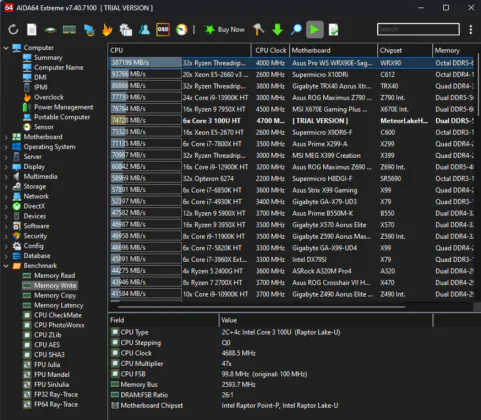
Task: Collapse the Benchmark tree node
Action: point(6,266)
